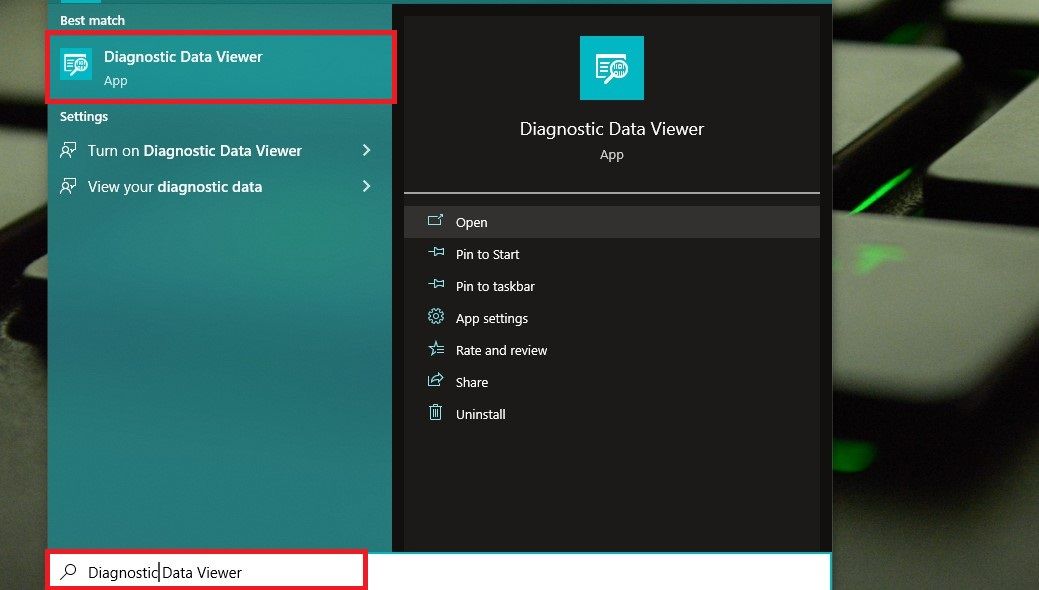The width and height of the screenshot is (1039, 590).
Task: Click the Uninstall trash can icon
Action: pyautogui.click(x=436, y=414)
